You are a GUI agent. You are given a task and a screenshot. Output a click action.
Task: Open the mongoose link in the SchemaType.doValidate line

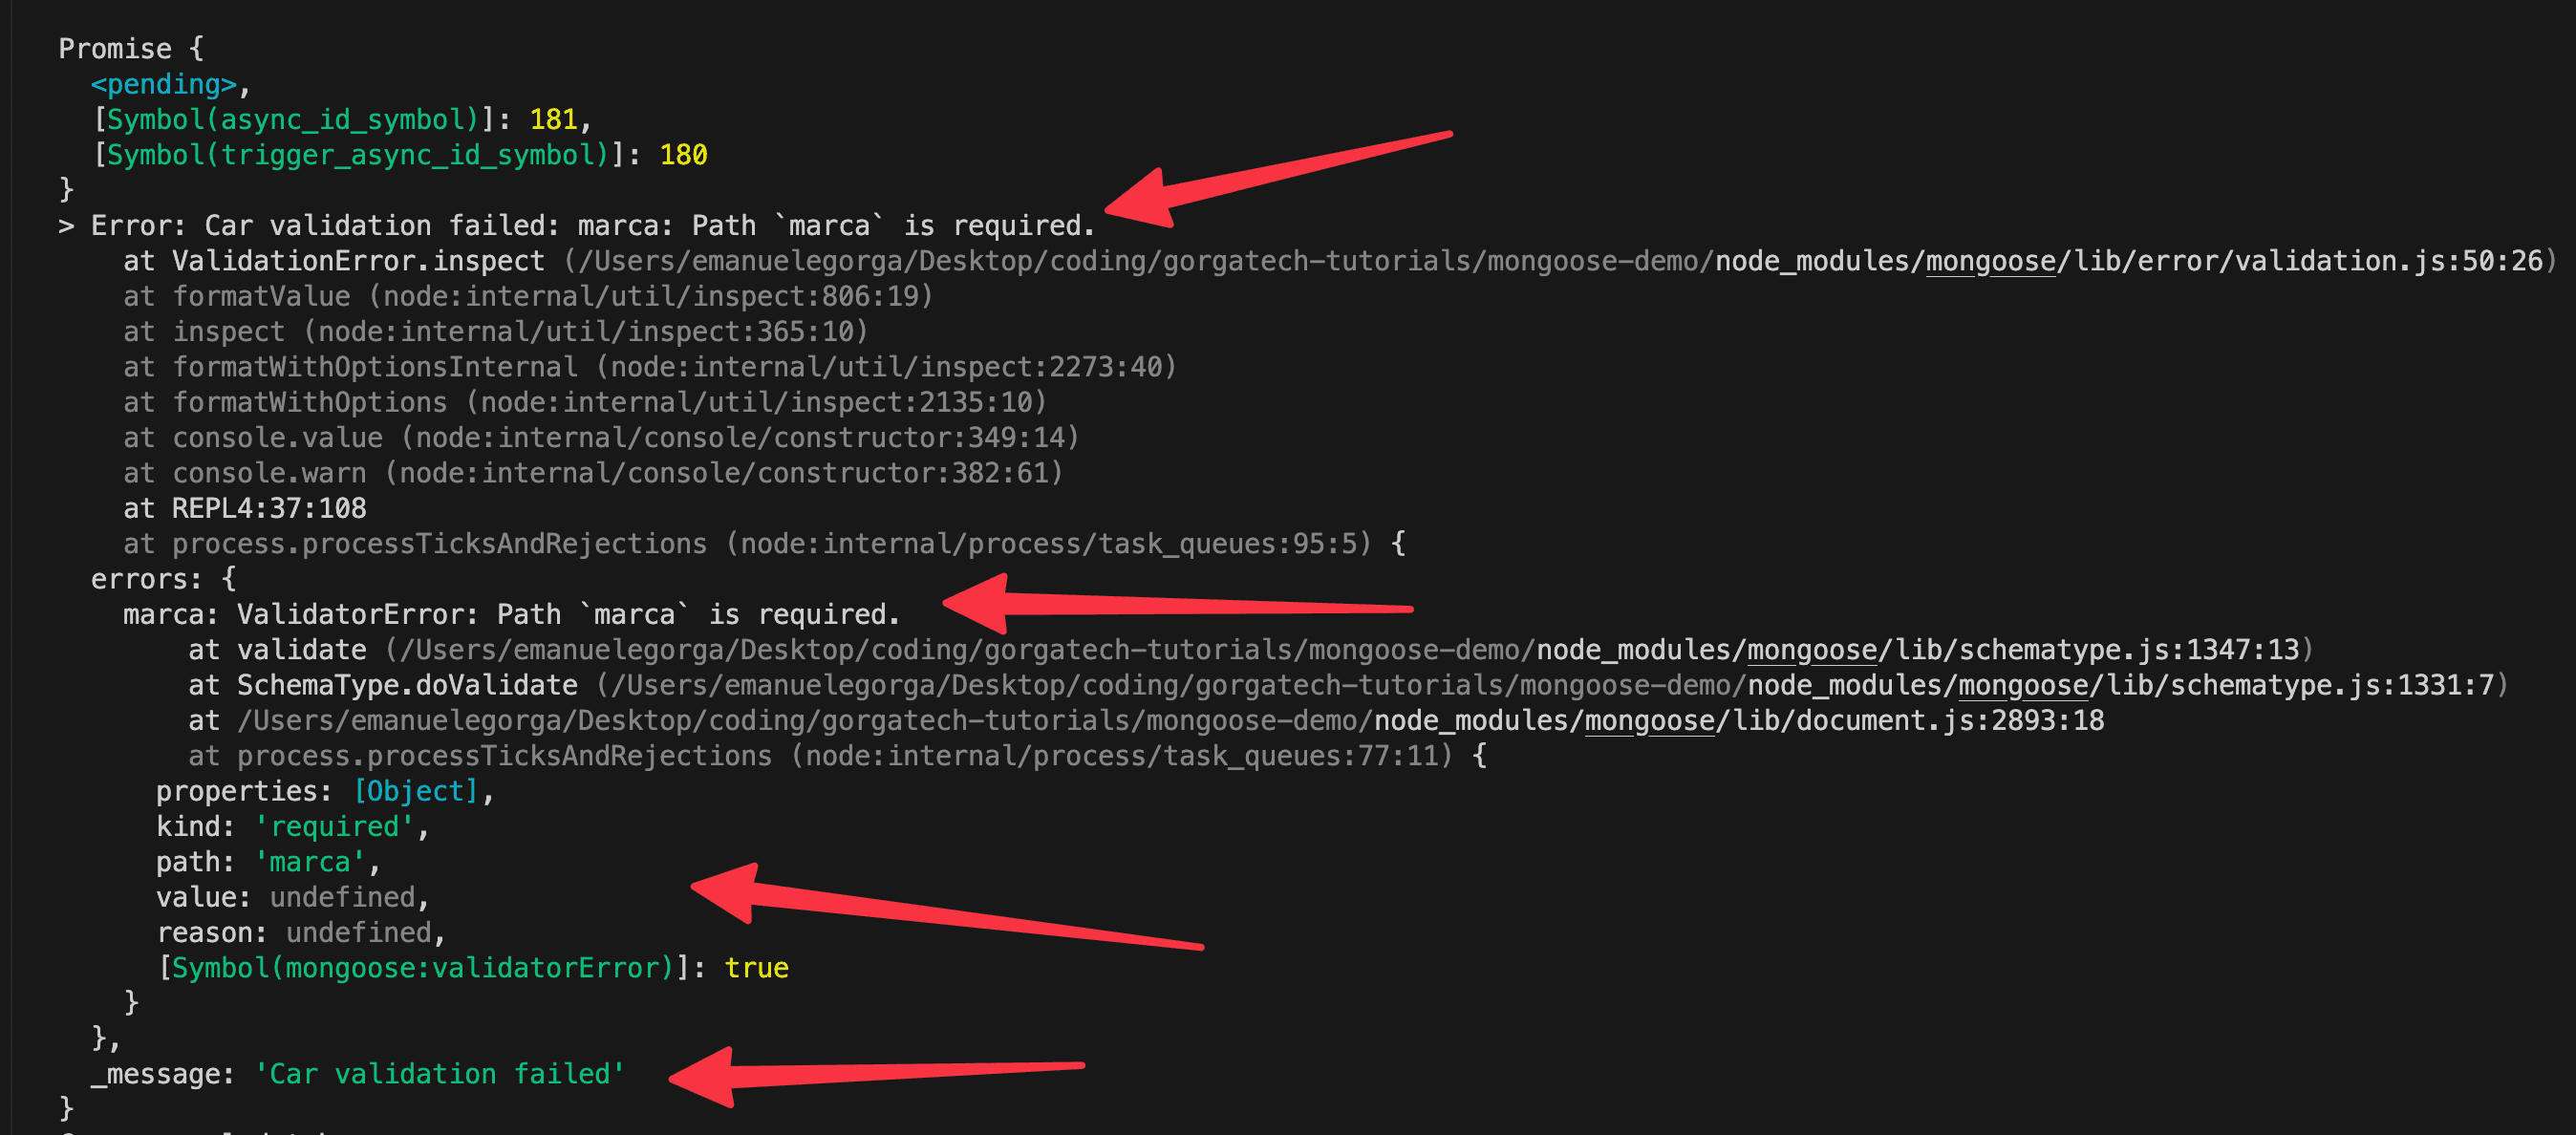(2022, 685)
